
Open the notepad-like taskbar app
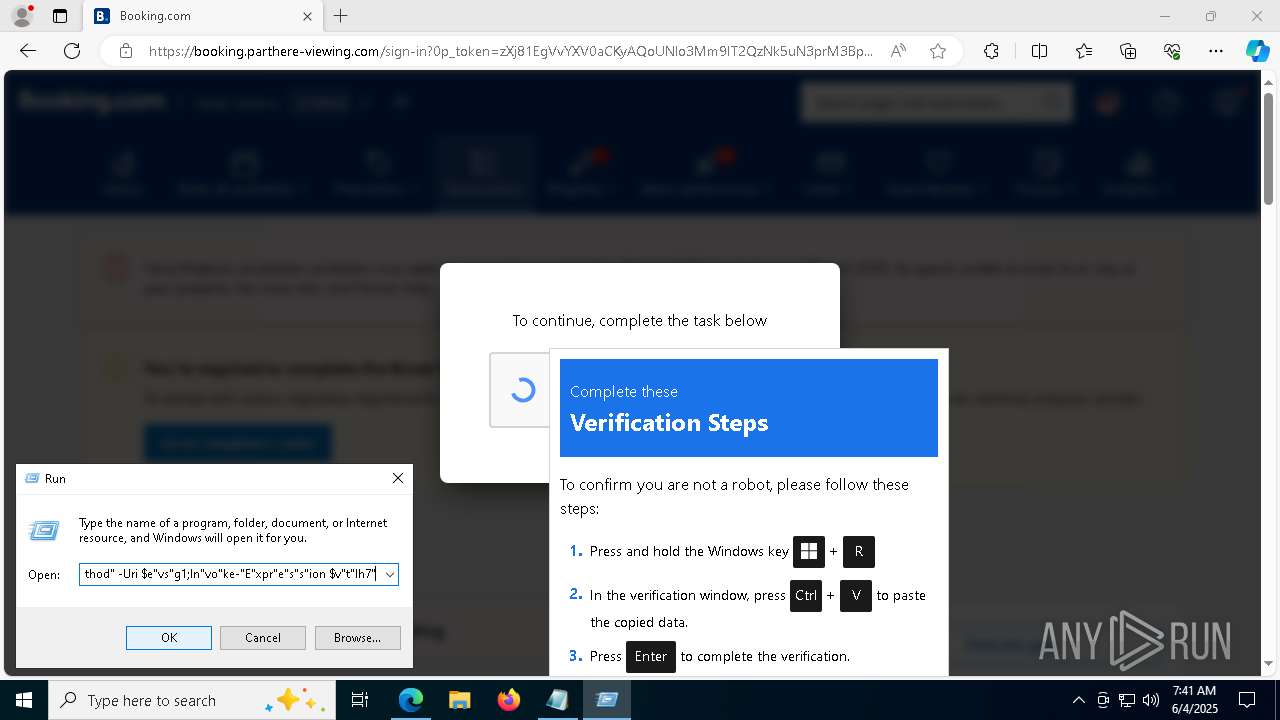pyautogui.click(x=557, y=700)
